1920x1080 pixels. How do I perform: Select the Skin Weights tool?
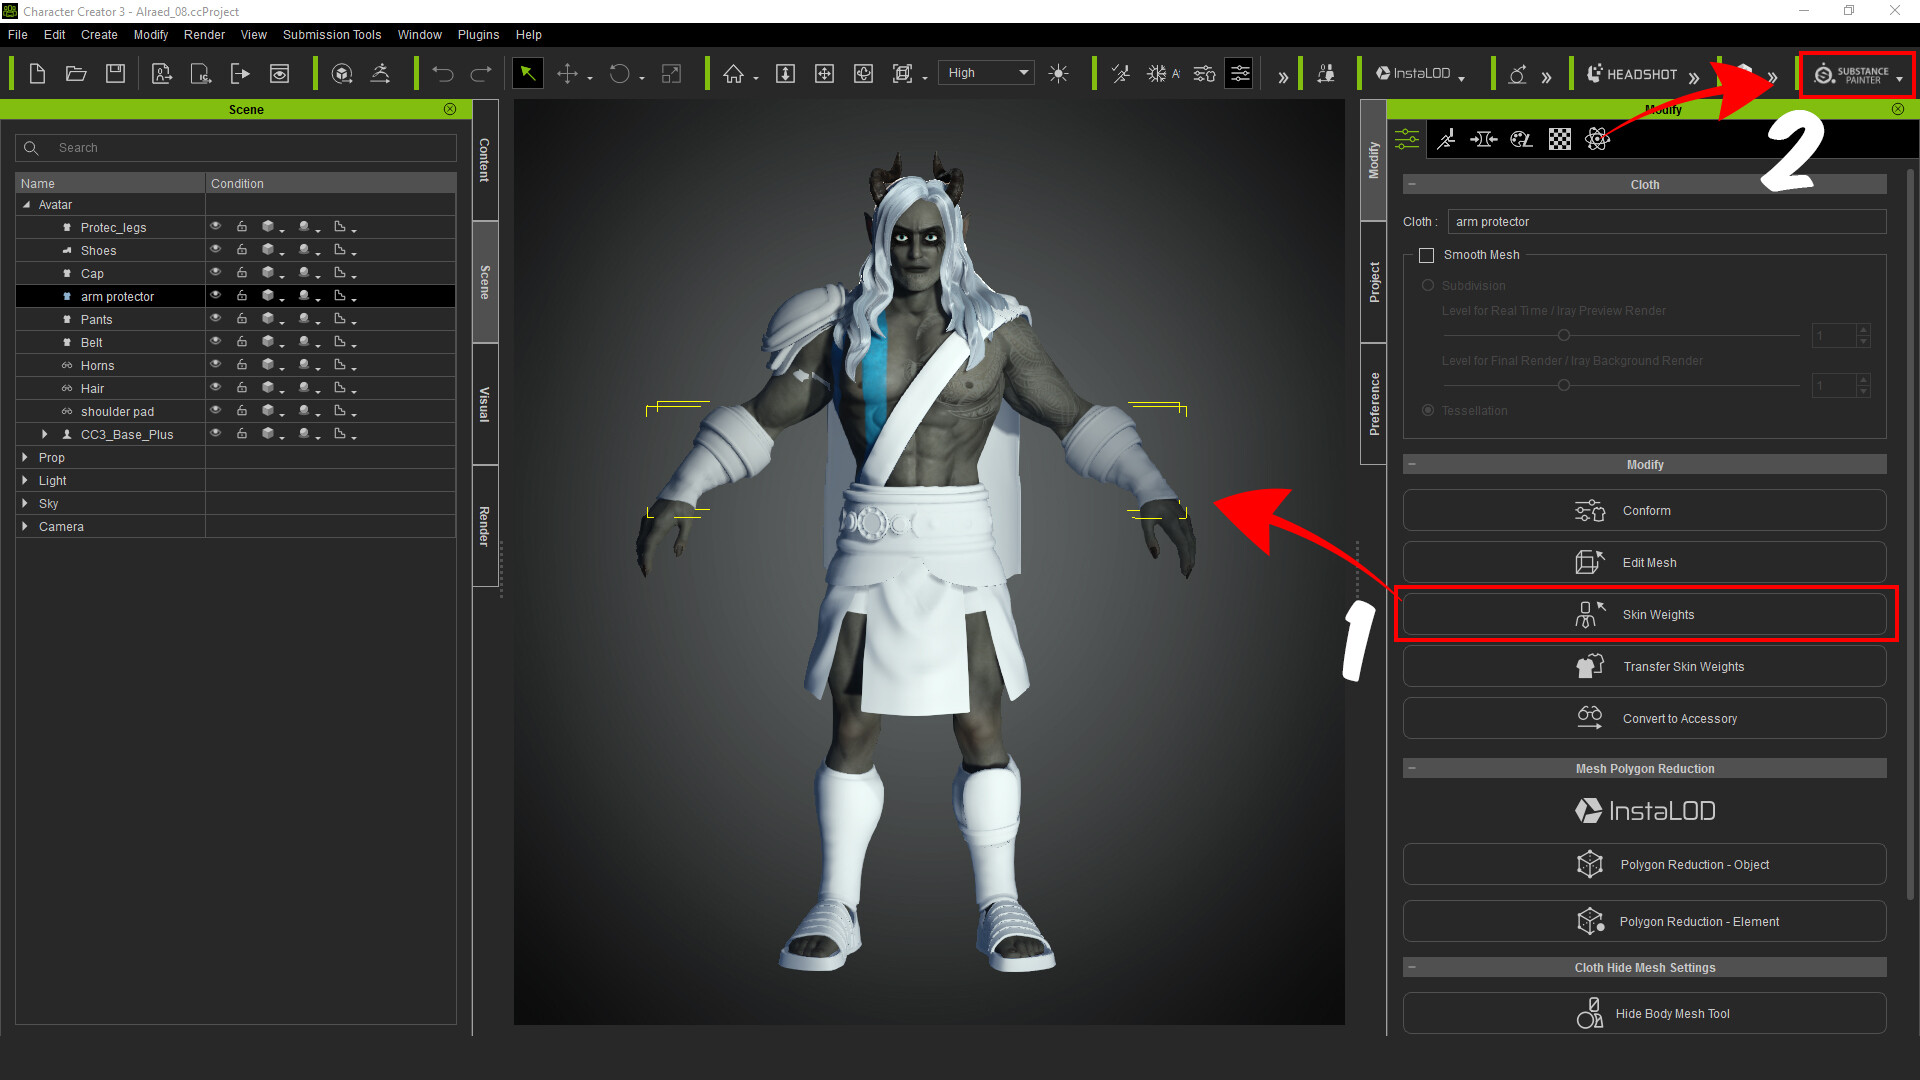(1644, 614)
